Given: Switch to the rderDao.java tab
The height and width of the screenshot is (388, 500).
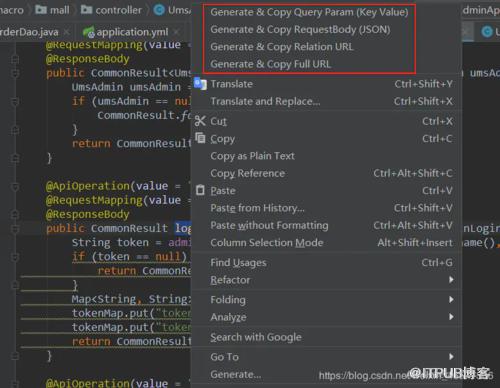Looking at the screenshot, I should pyautogui.click(x=29, y=32).
